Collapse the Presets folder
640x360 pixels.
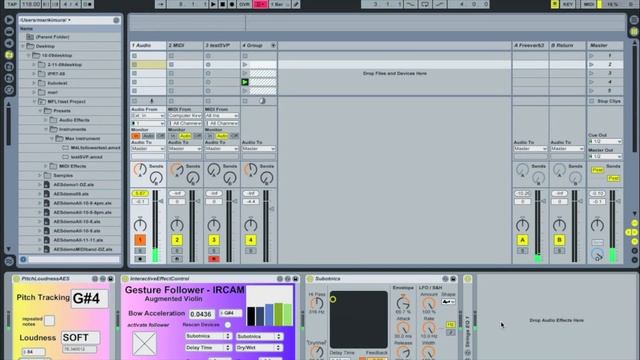click(40, 111)
